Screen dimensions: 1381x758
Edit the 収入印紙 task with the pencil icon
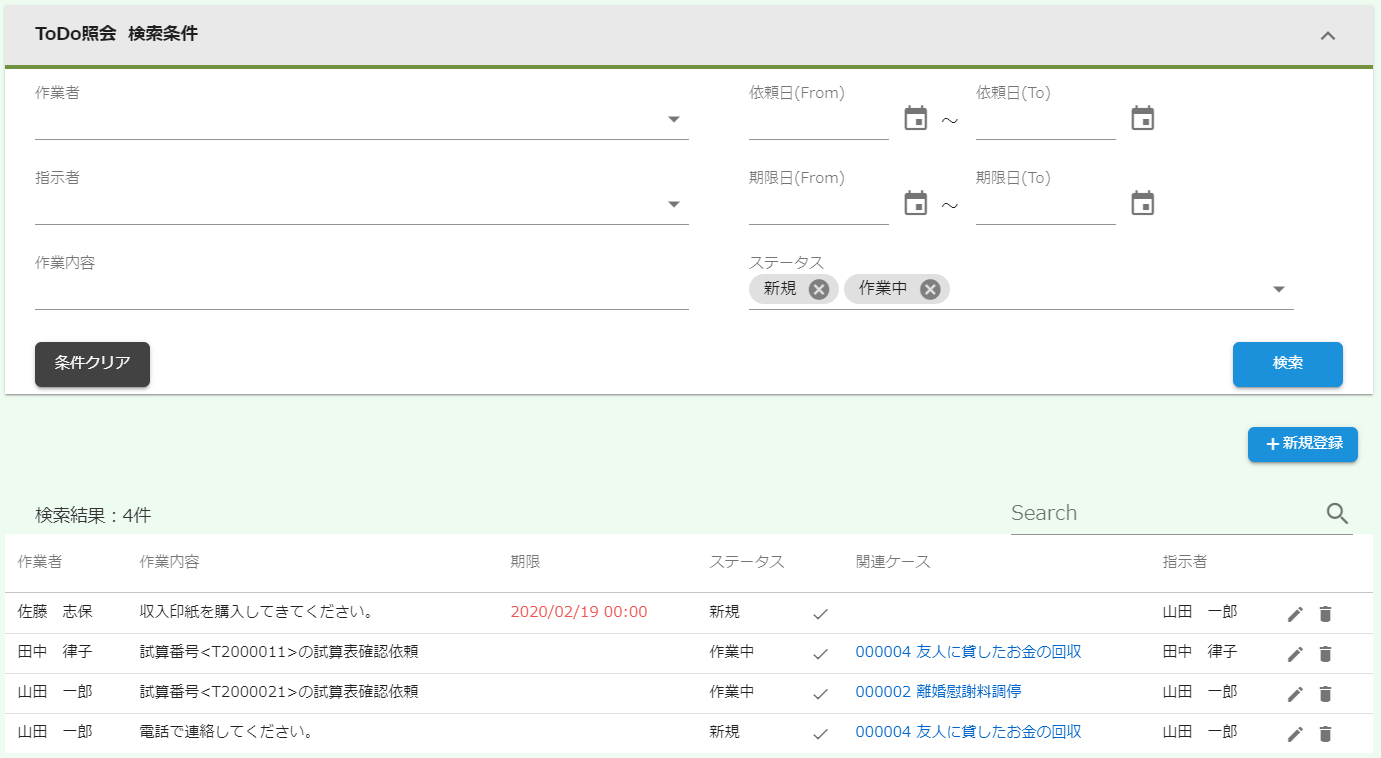[1295, 615]
